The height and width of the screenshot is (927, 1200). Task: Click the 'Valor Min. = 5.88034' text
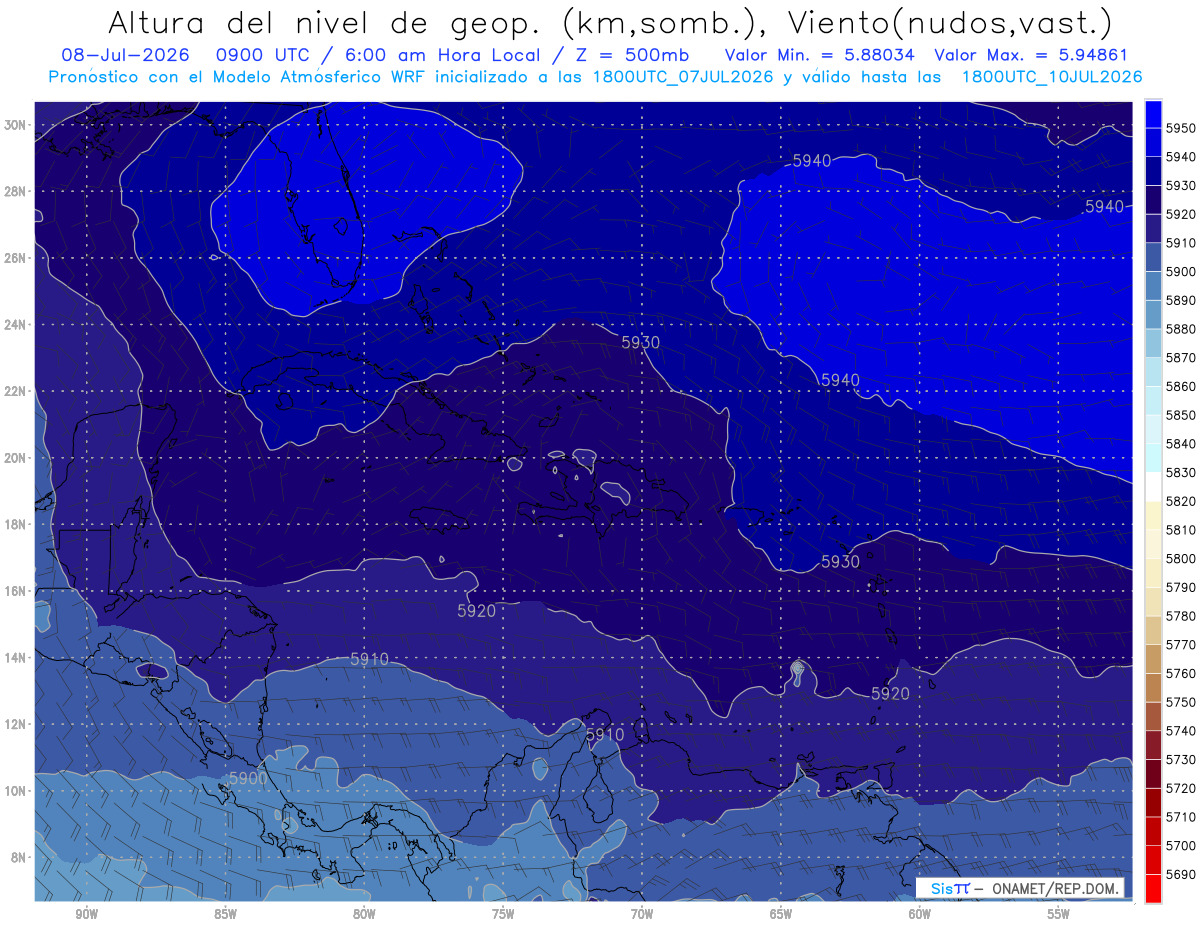(820, 55)
